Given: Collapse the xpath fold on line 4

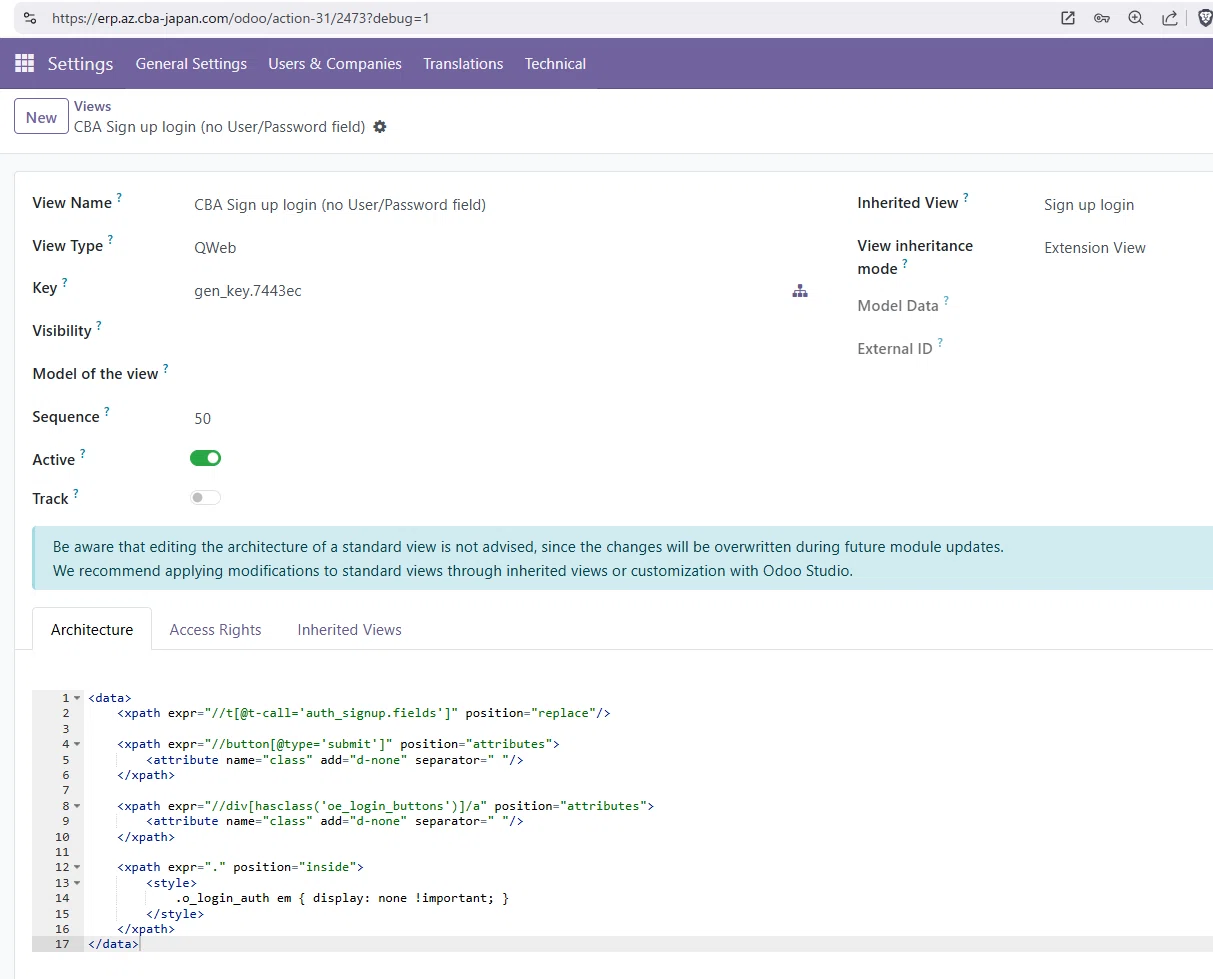Looking at the screenshot, I should click(77, 744).
